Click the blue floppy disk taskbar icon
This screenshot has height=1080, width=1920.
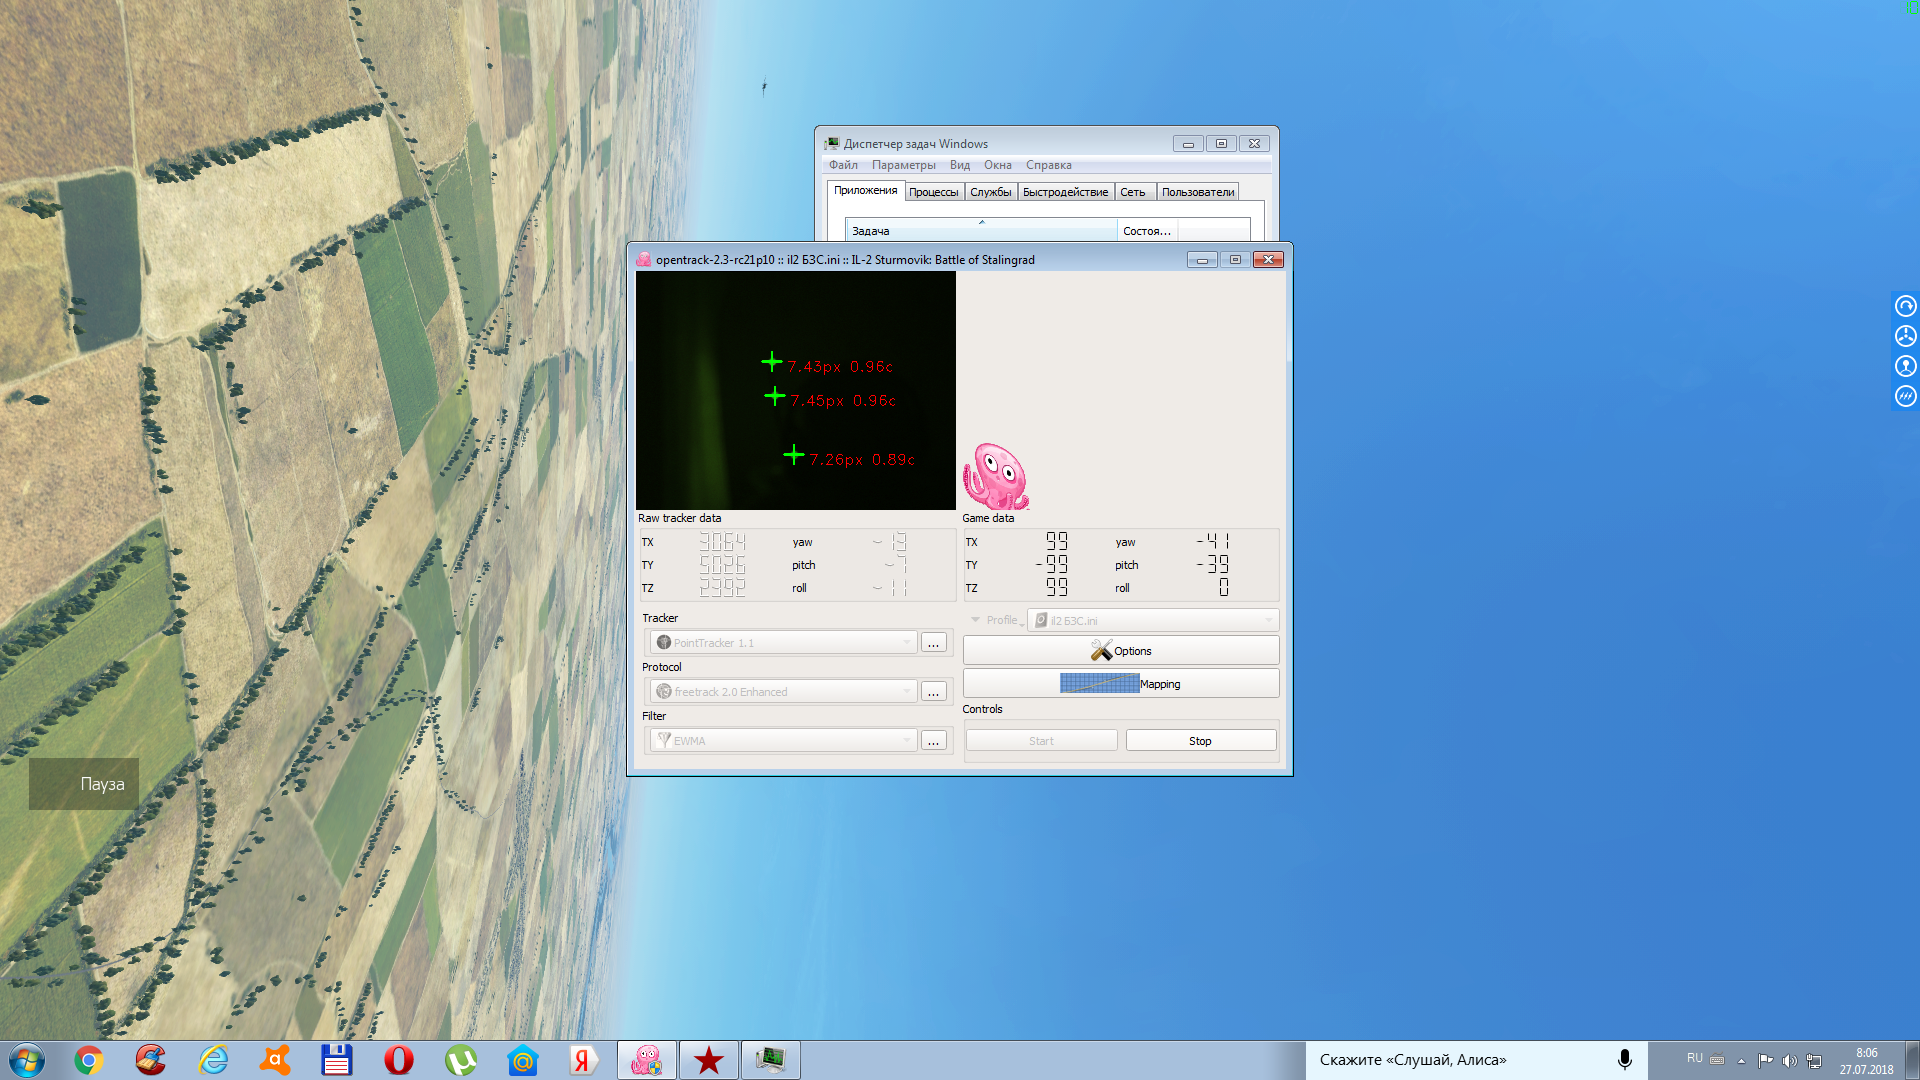click(x=337, y=1060)
